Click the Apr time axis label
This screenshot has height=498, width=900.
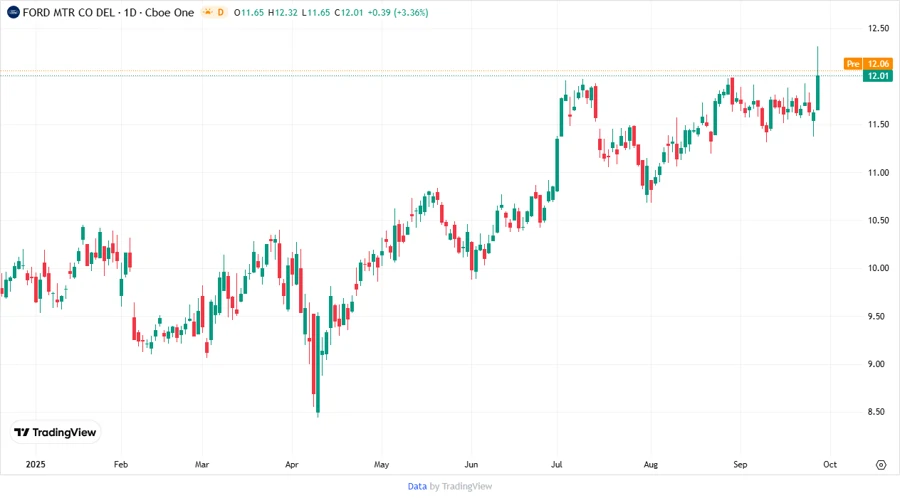click(292, 464)
